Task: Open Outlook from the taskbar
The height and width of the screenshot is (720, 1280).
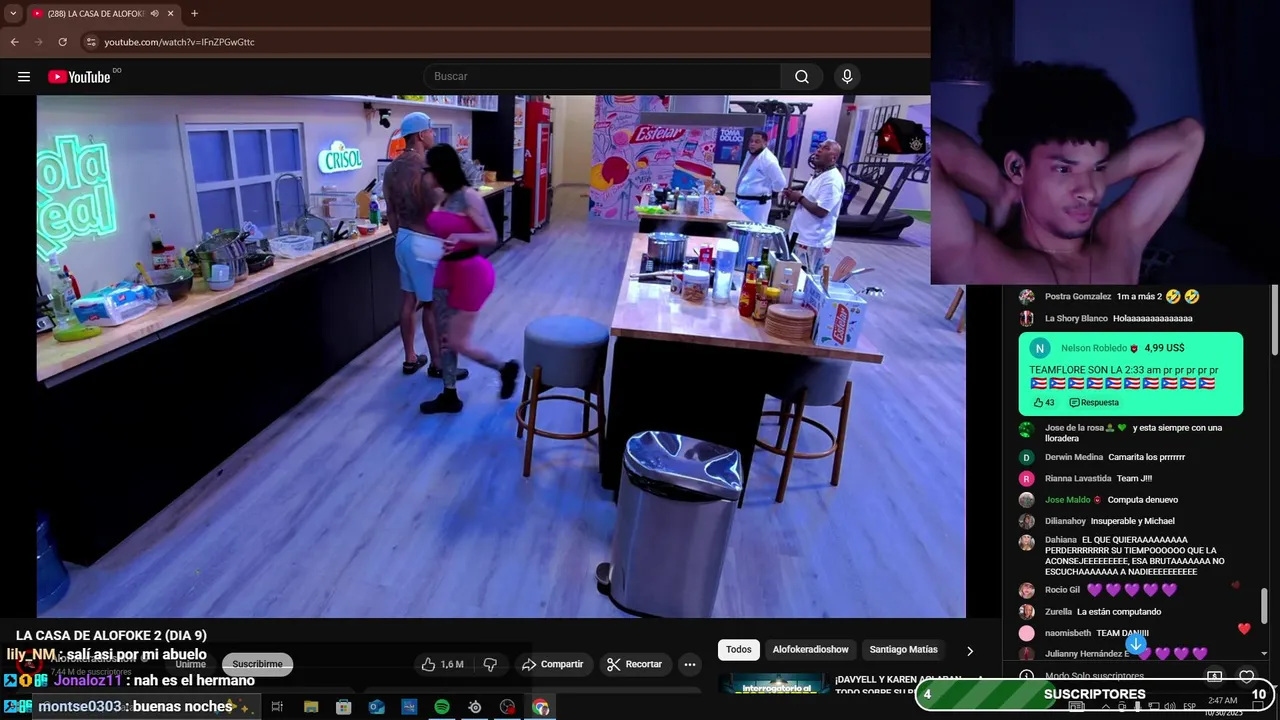Action: pos(376,707)
